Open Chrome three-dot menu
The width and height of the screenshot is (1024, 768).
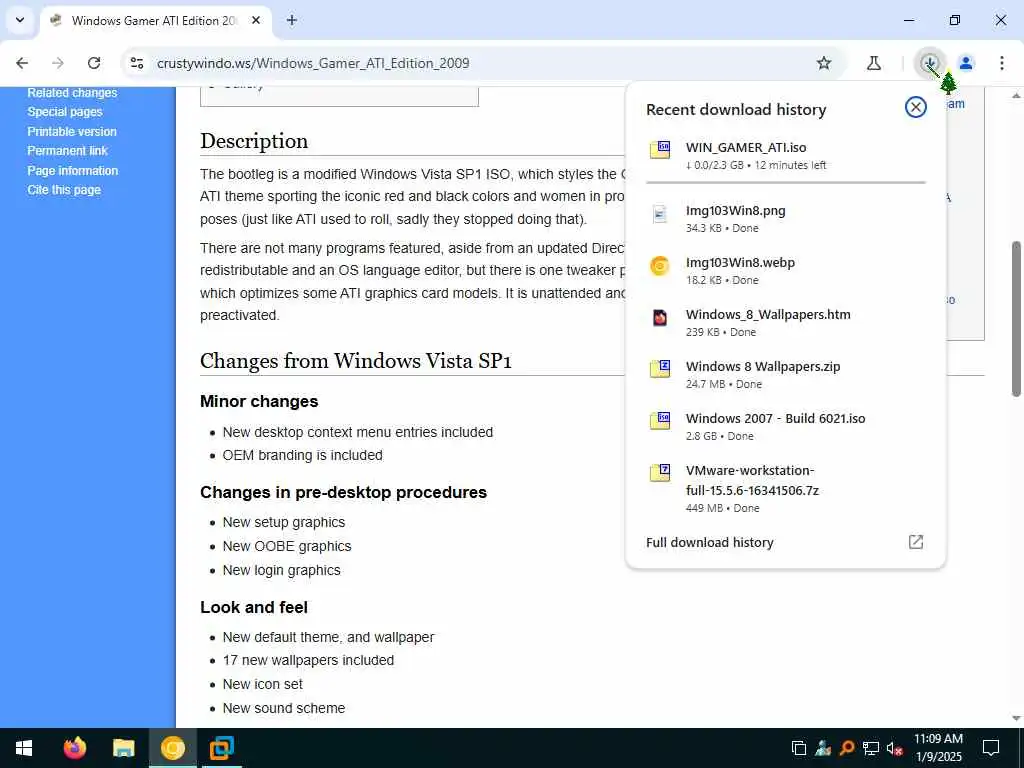[1002, 63]
